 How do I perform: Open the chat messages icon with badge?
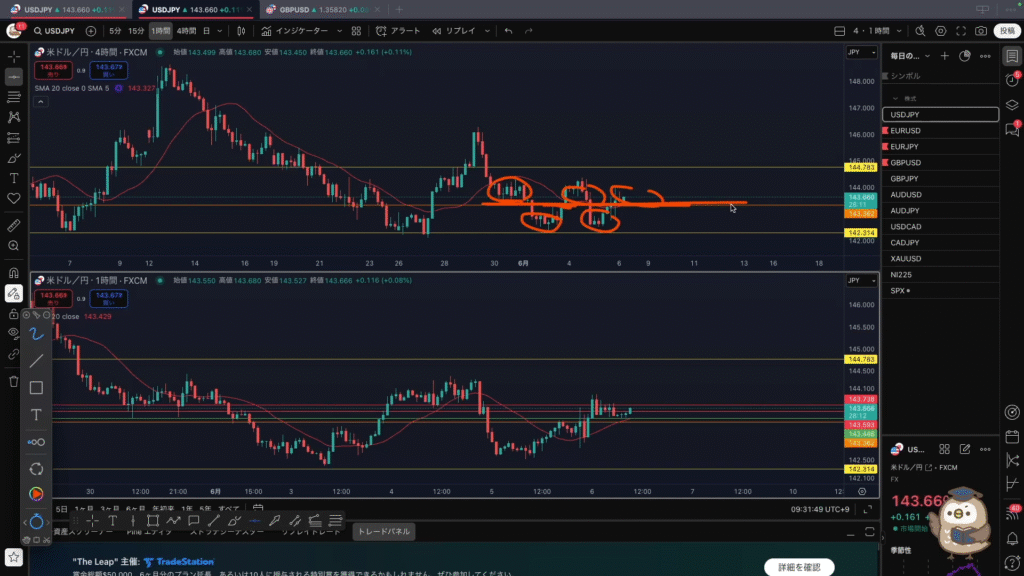[1012, 129]
